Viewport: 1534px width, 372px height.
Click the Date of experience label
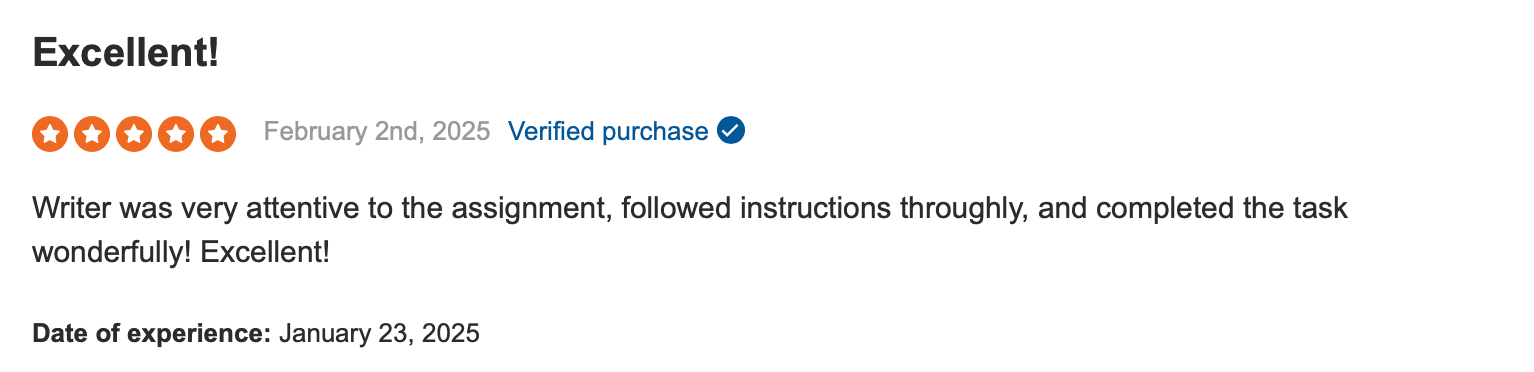tap(152, 333)
